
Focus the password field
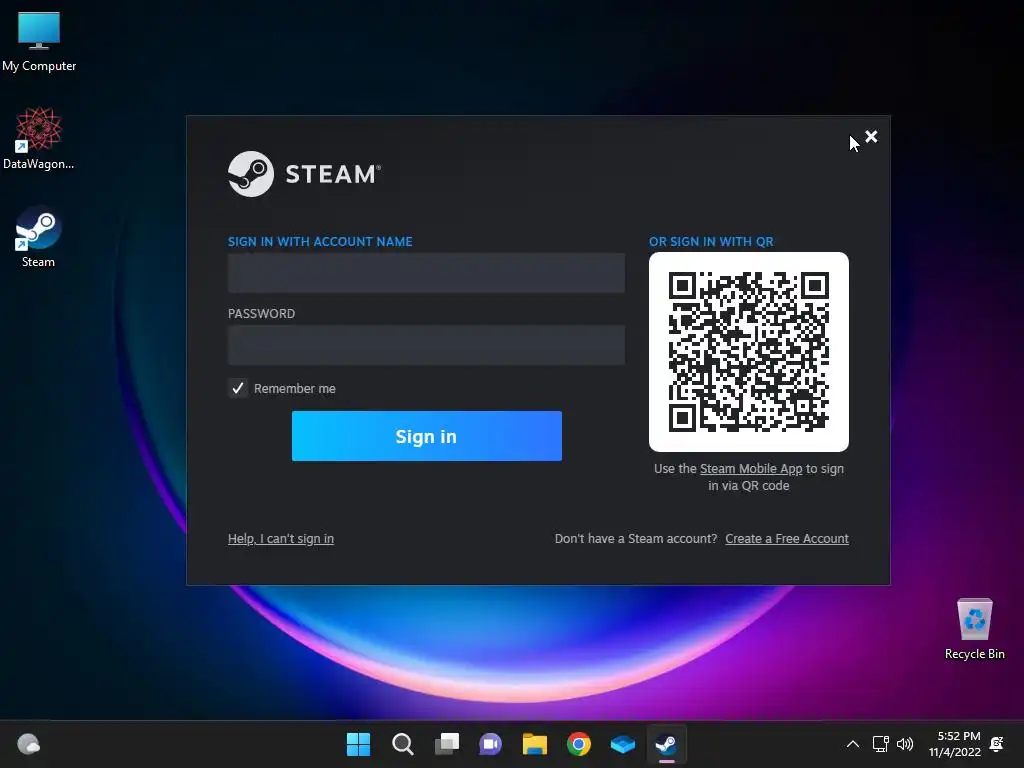426,345
